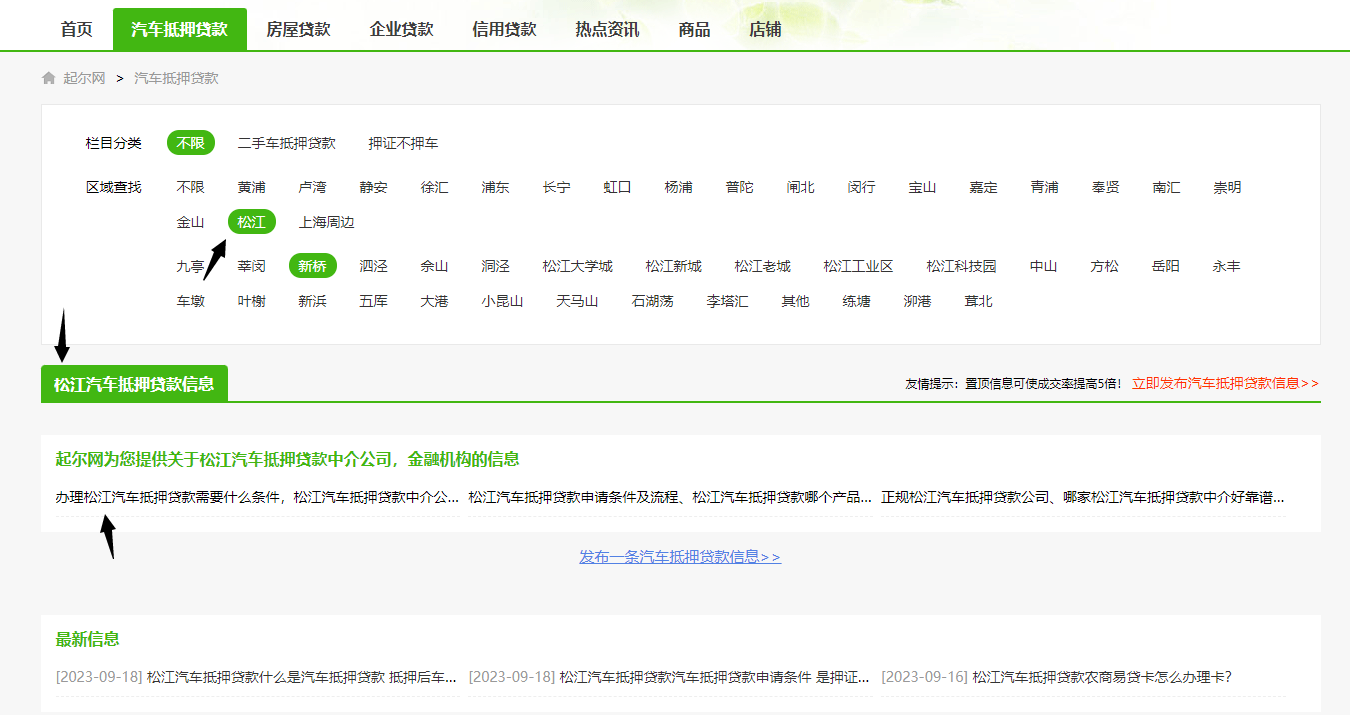Choose the 松江老城 sub-area
The image size is (1350, 715).
coord(763,266)
